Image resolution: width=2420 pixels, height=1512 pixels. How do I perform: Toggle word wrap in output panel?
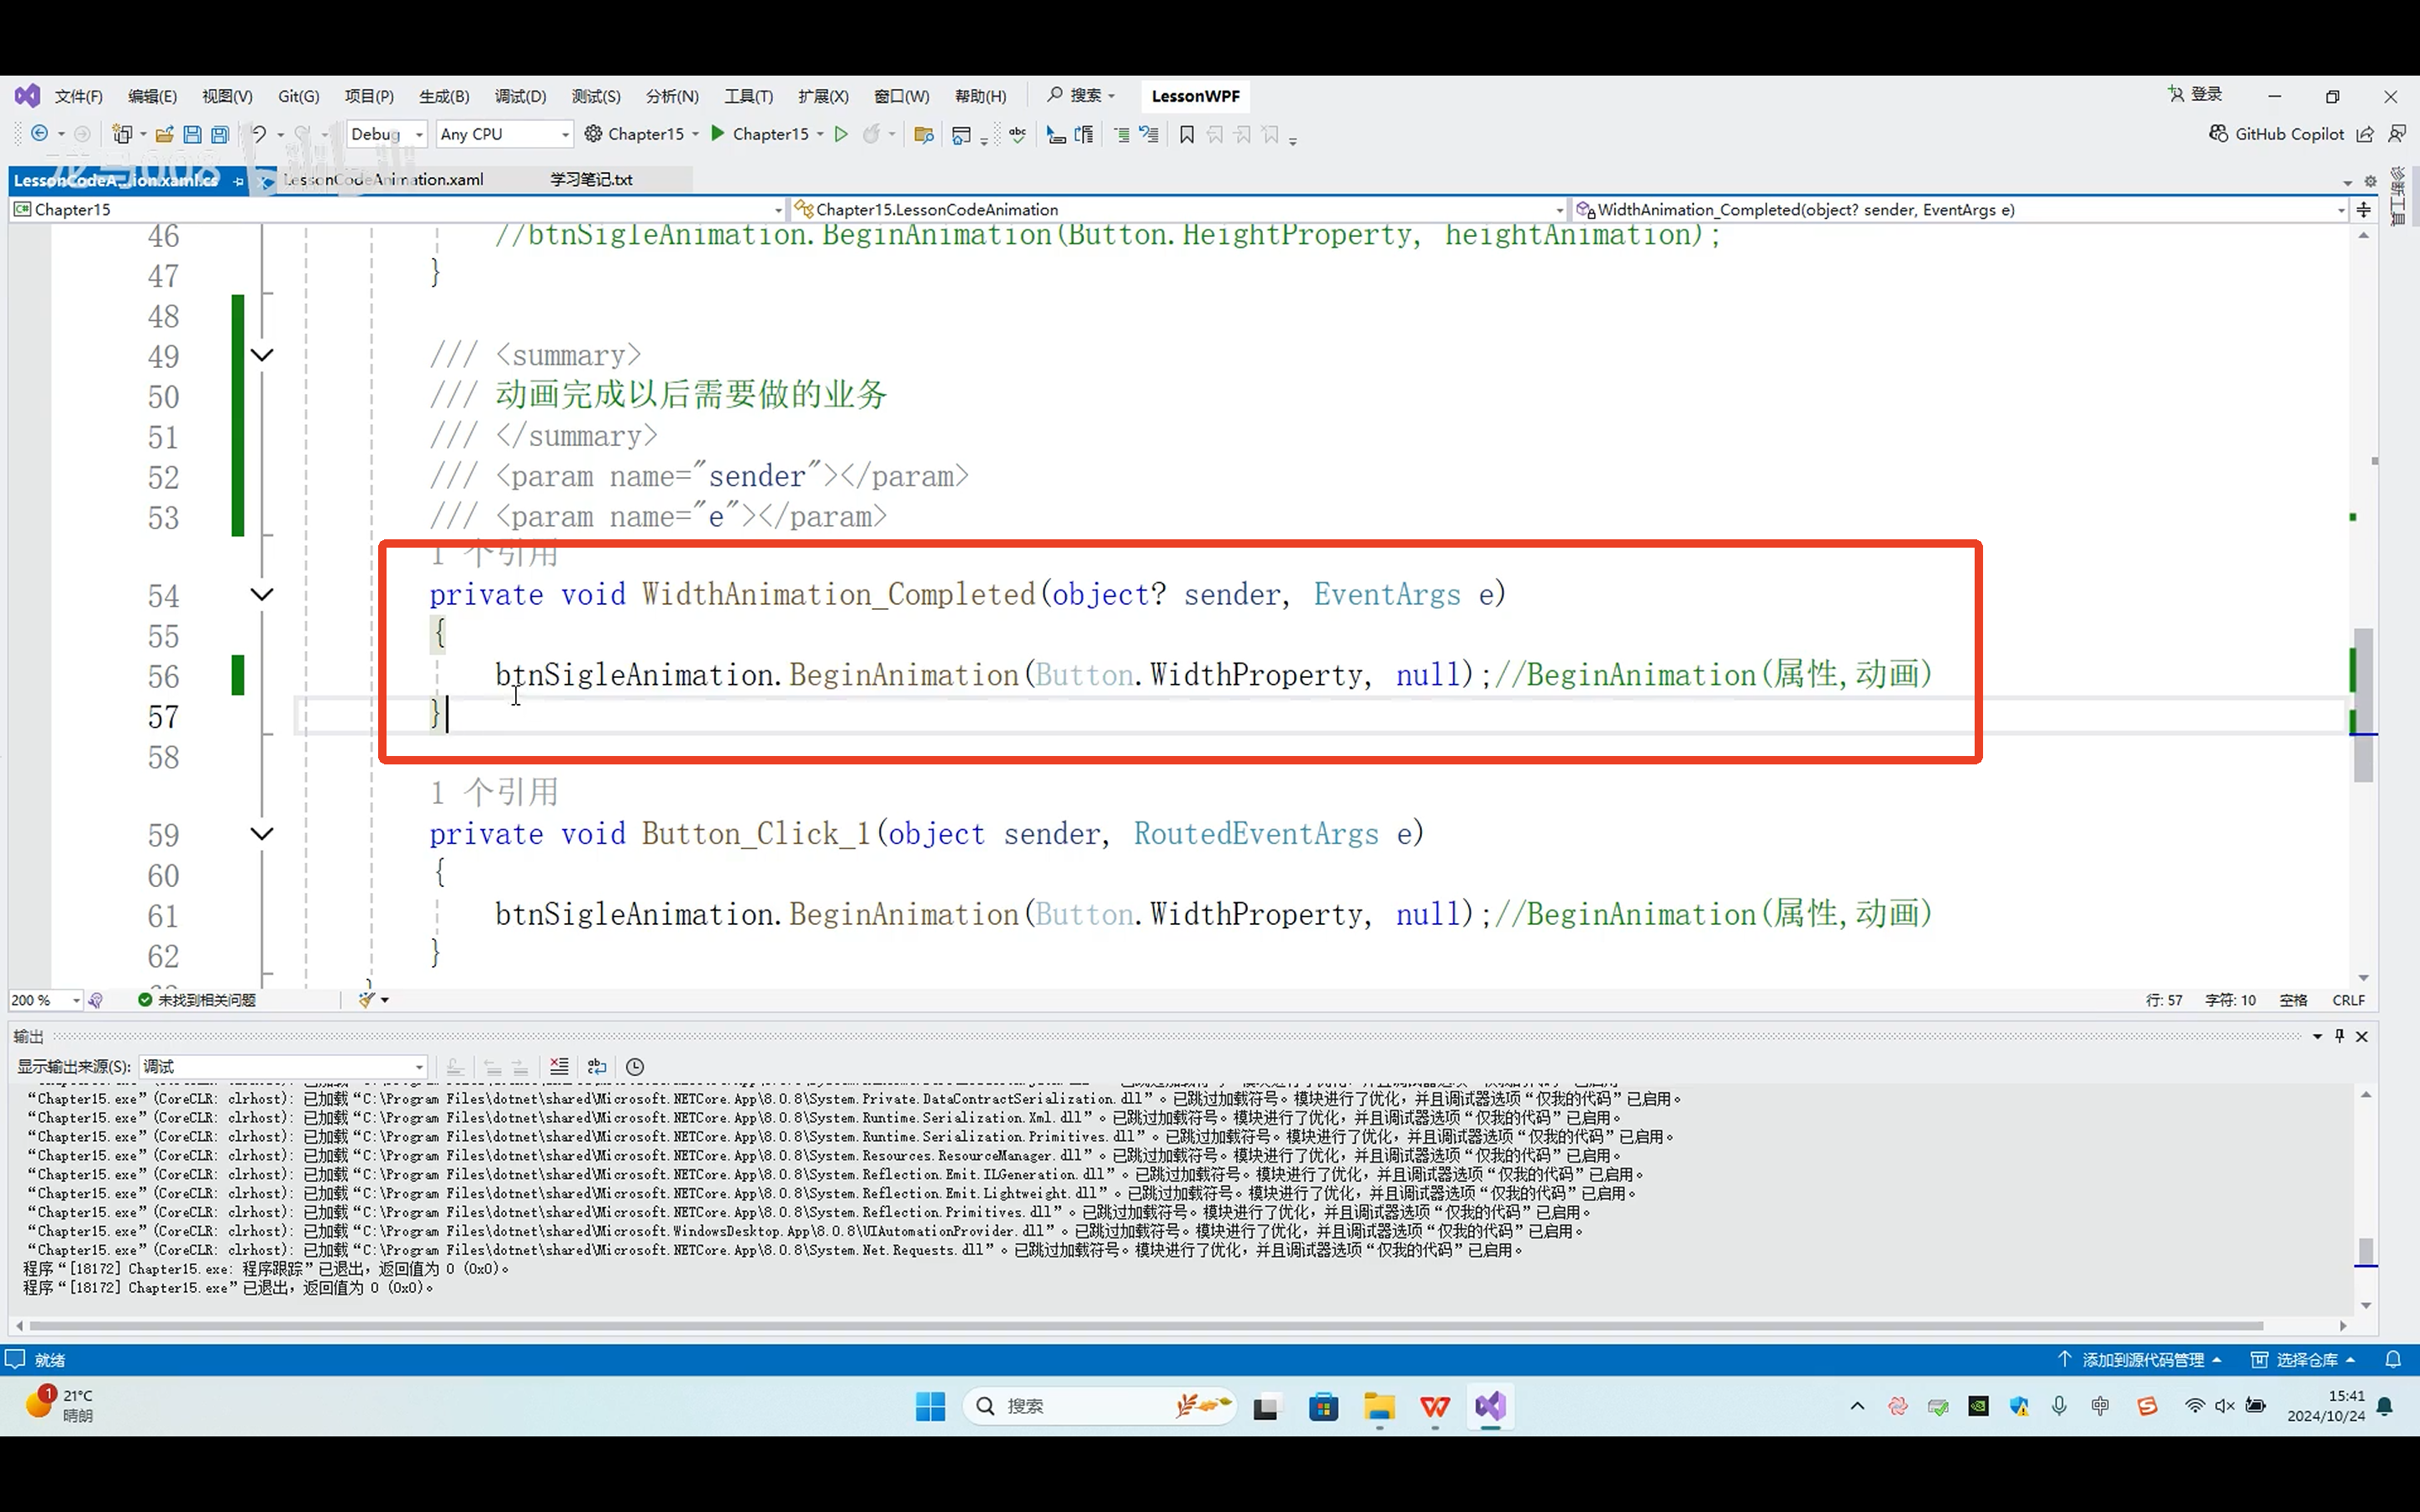pos(597,1067)
